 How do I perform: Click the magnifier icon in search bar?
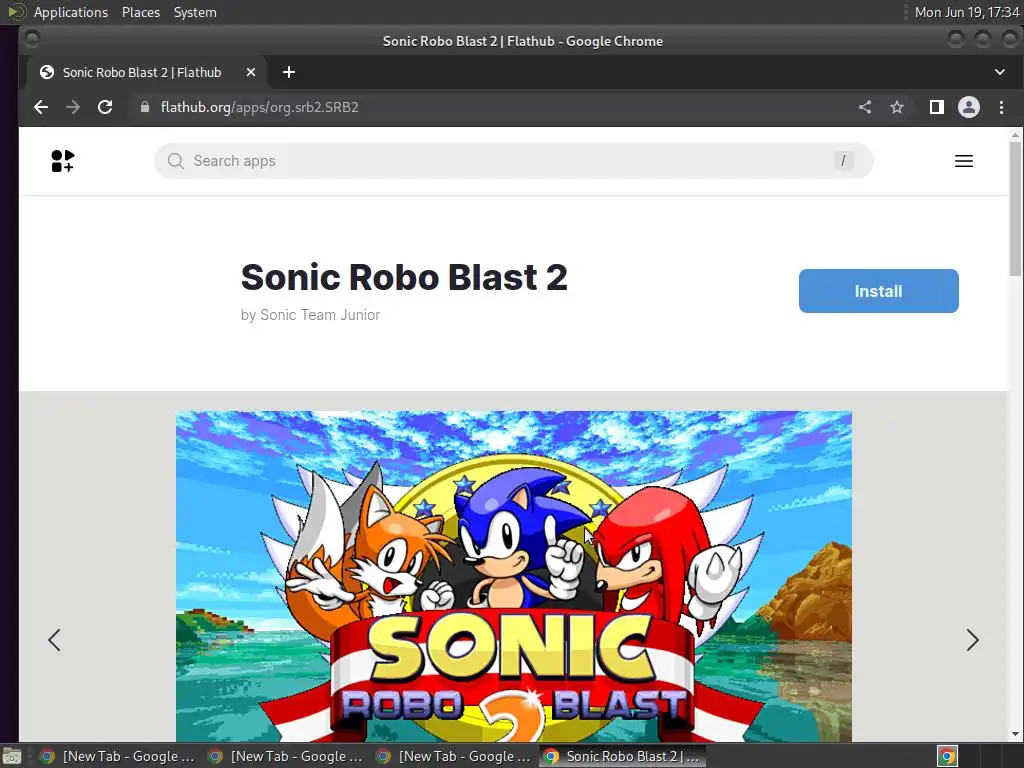pos(175,161)
